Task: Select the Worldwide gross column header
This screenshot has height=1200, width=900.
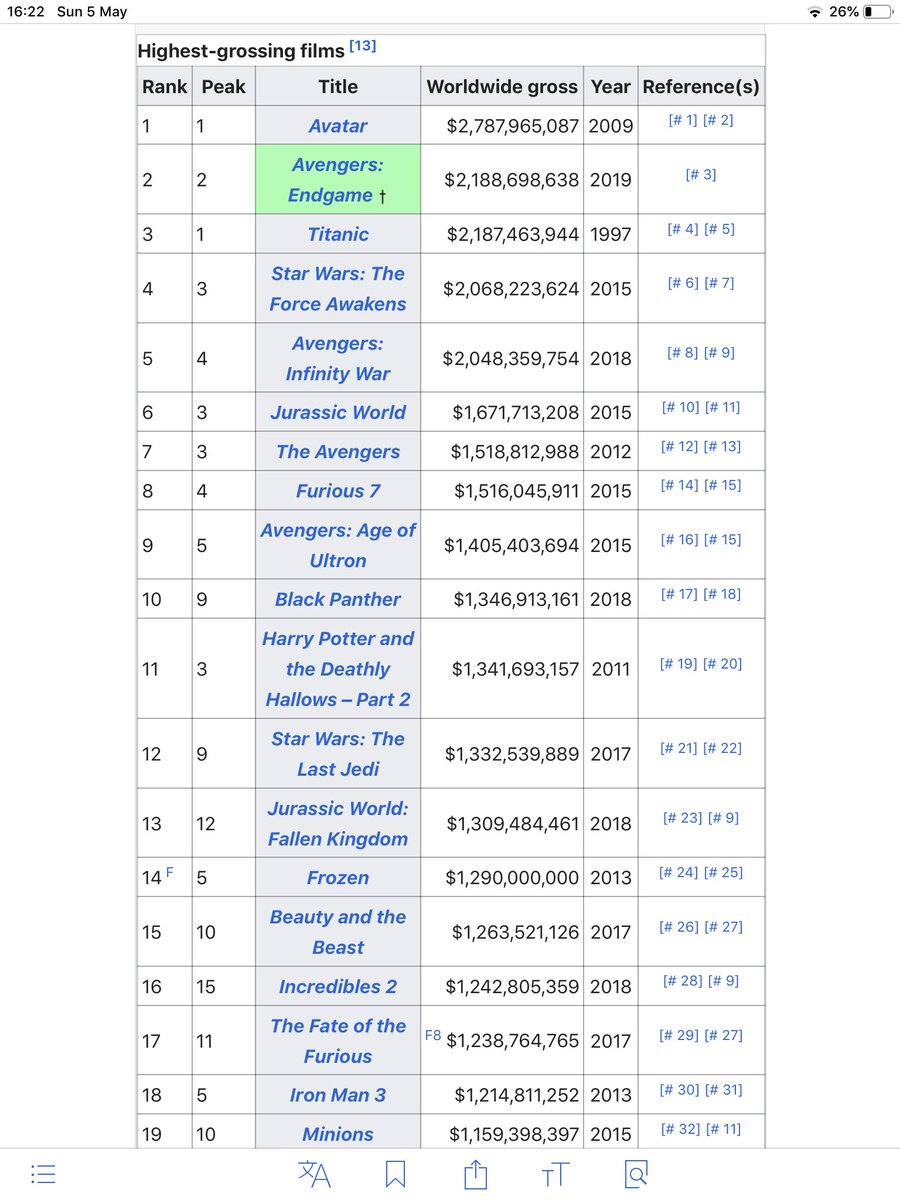Action: (502, 86)
